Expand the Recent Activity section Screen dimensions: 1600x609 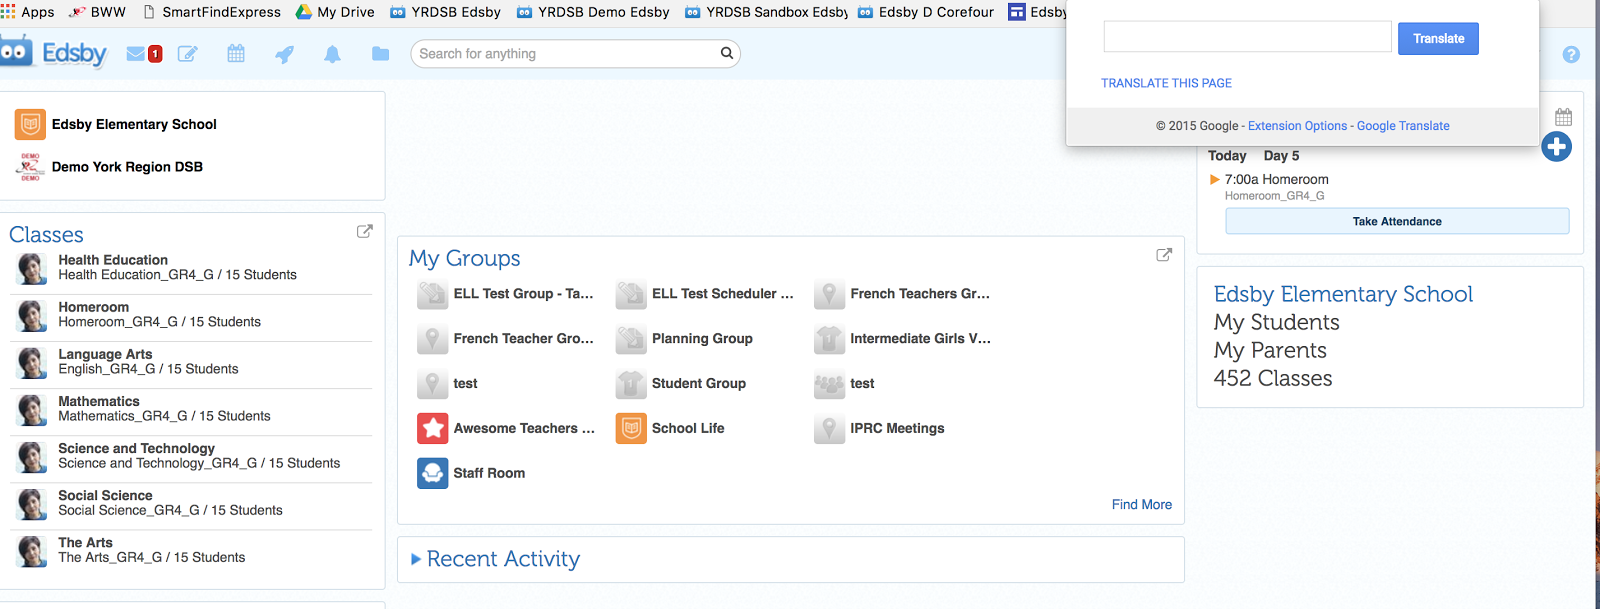(416, 559)
